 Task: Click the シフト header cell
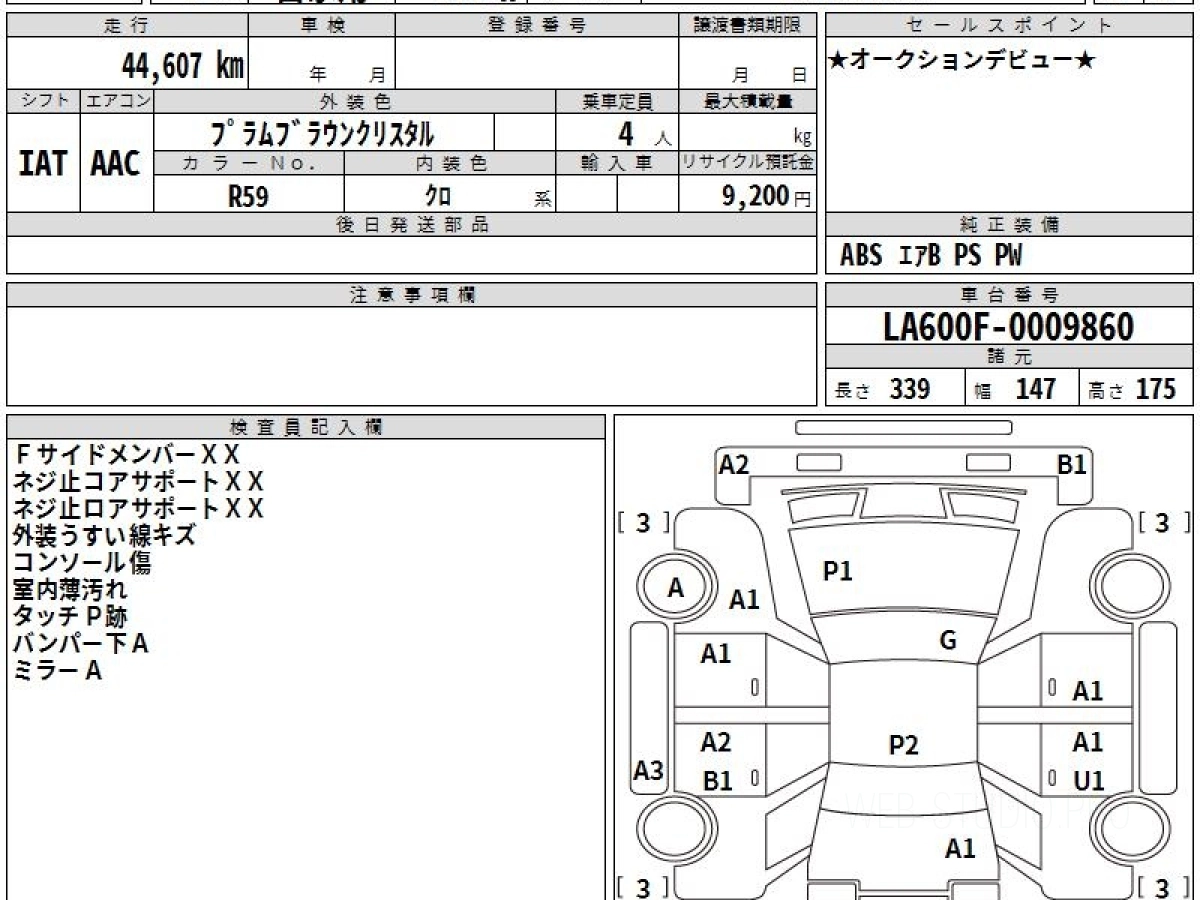44,101
